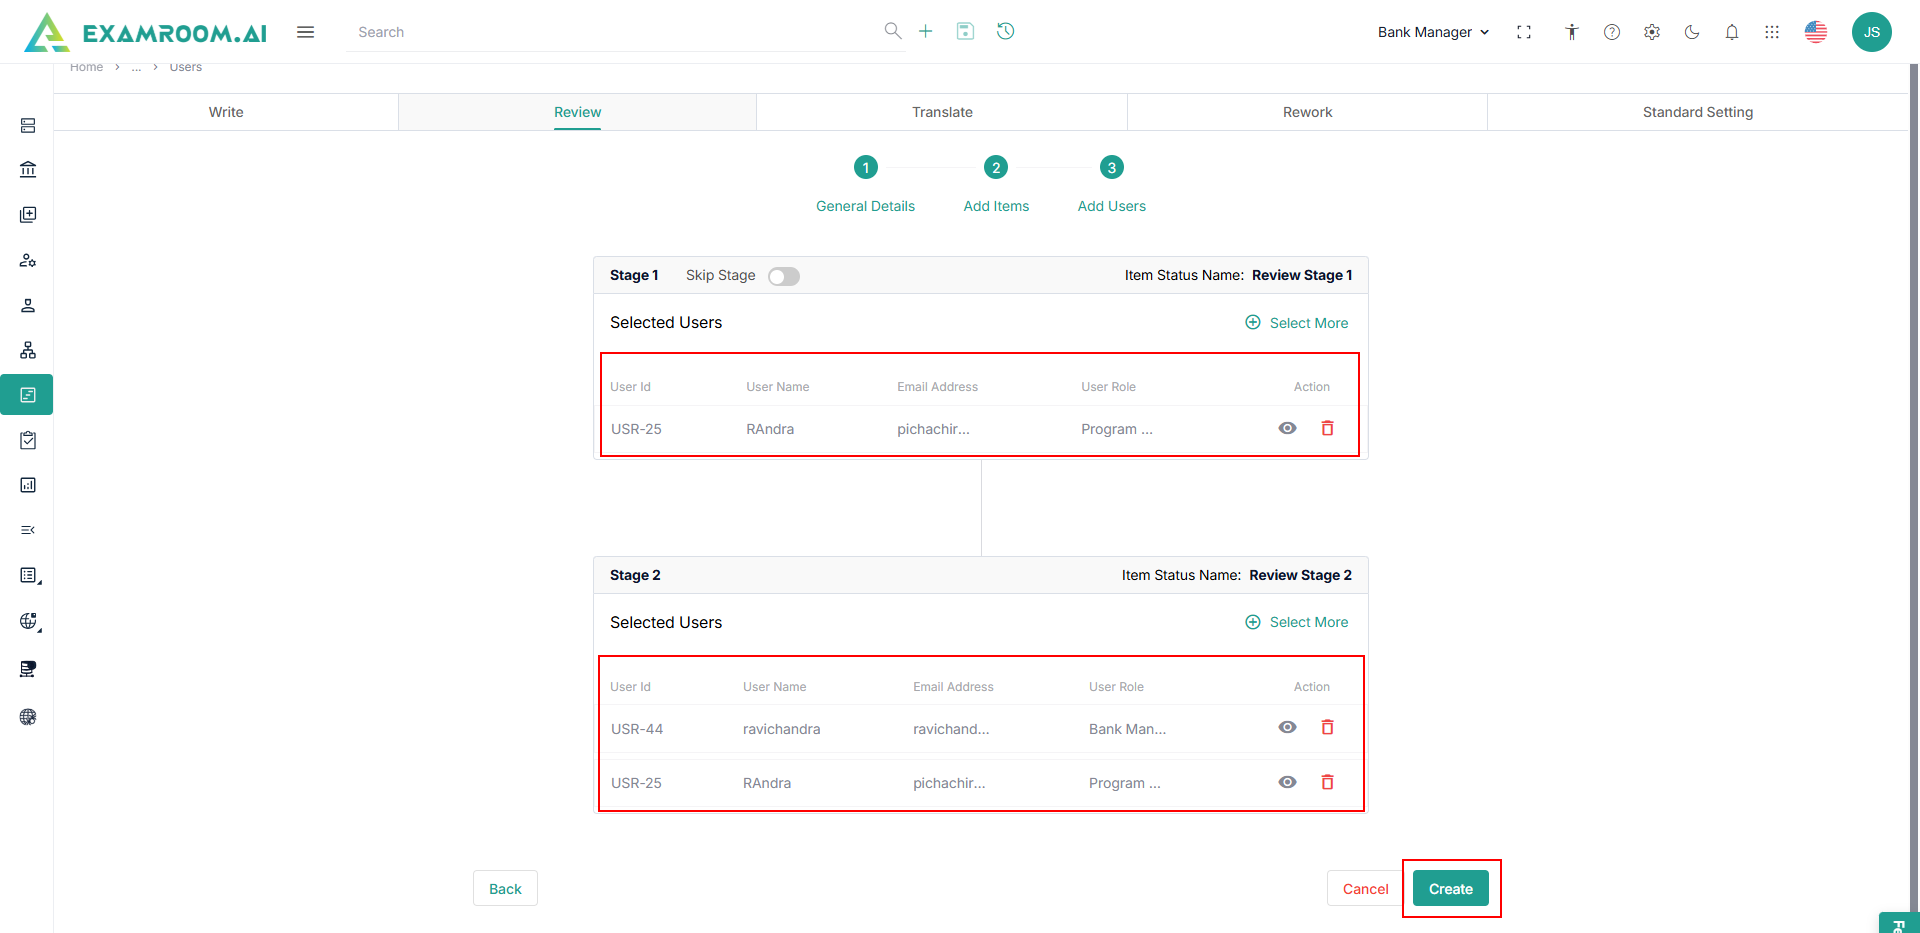Open the globe settings sidebar icon
The height and width of the screenshot is (933, 1920).
(x=29, y=621)
